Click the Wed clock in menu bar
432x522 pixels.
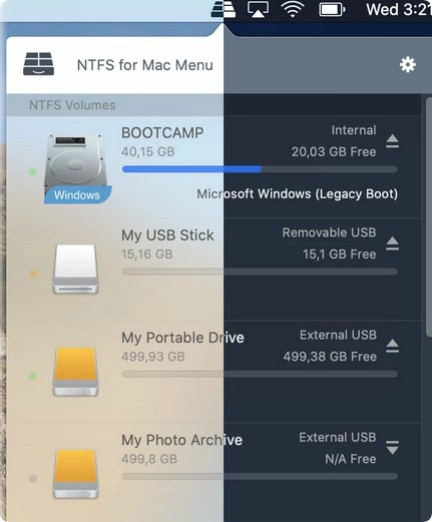(x=399, y=9)
